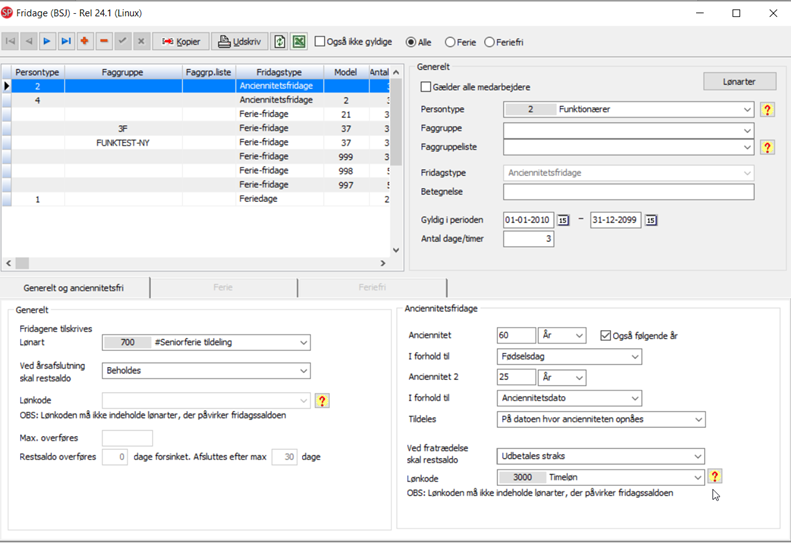Expand the 'Tildeles' dropdown list

698,420
